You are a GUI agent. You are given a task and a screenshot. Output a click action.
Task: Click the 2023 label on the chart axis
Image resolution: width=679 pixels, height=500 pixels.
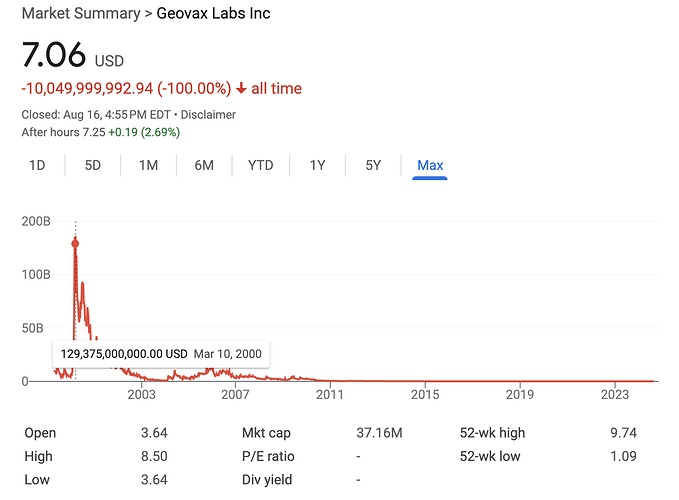615,396
